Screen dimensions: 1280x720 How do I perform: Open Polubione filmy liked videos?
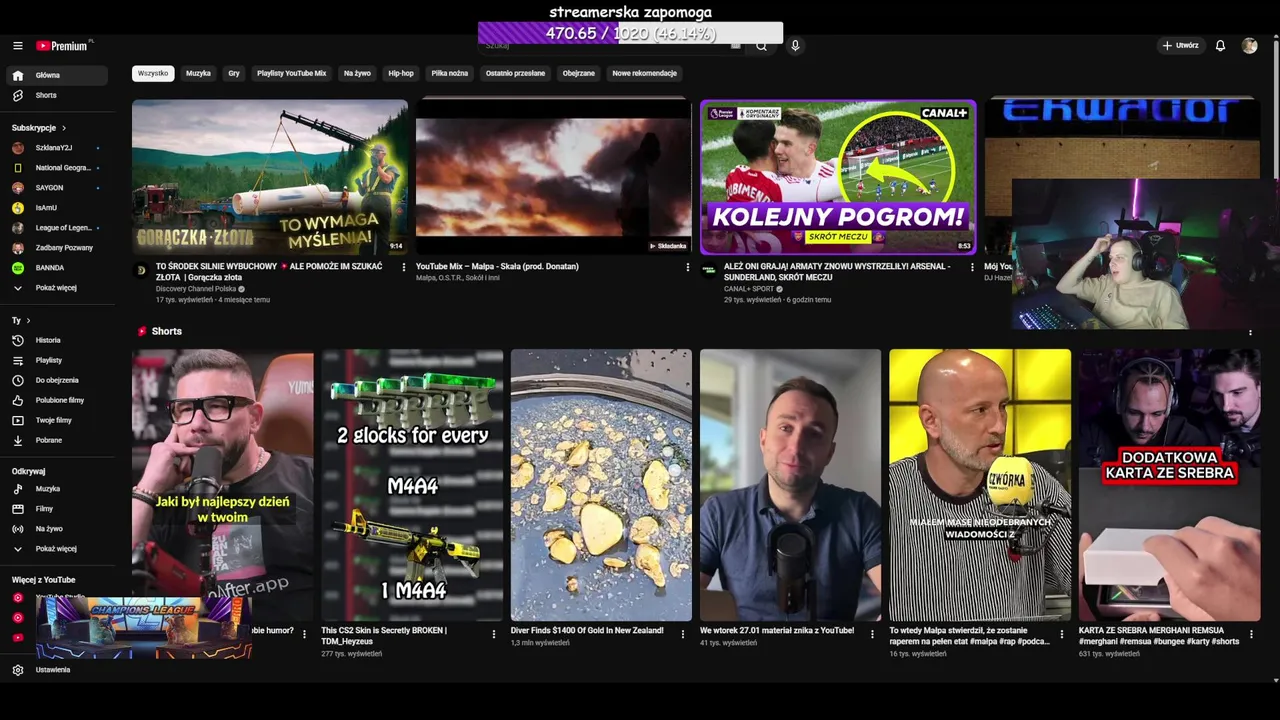[59, 400]
